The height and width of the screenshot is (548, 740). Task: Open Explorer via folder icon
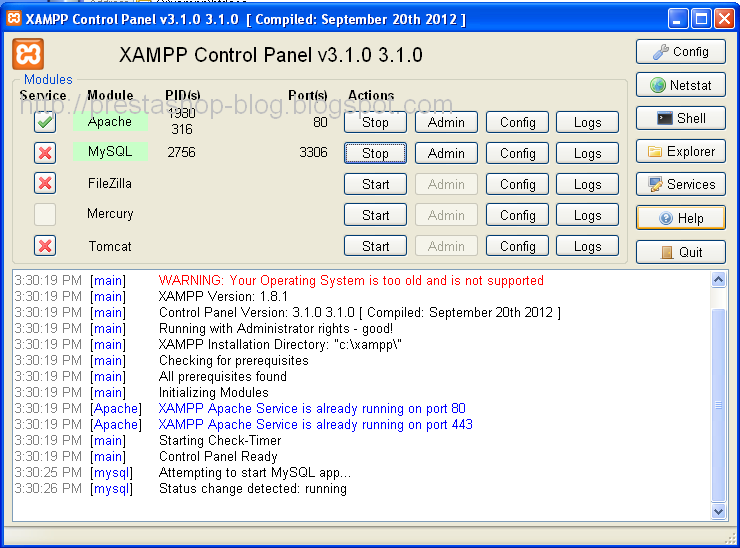click(681, 151)
